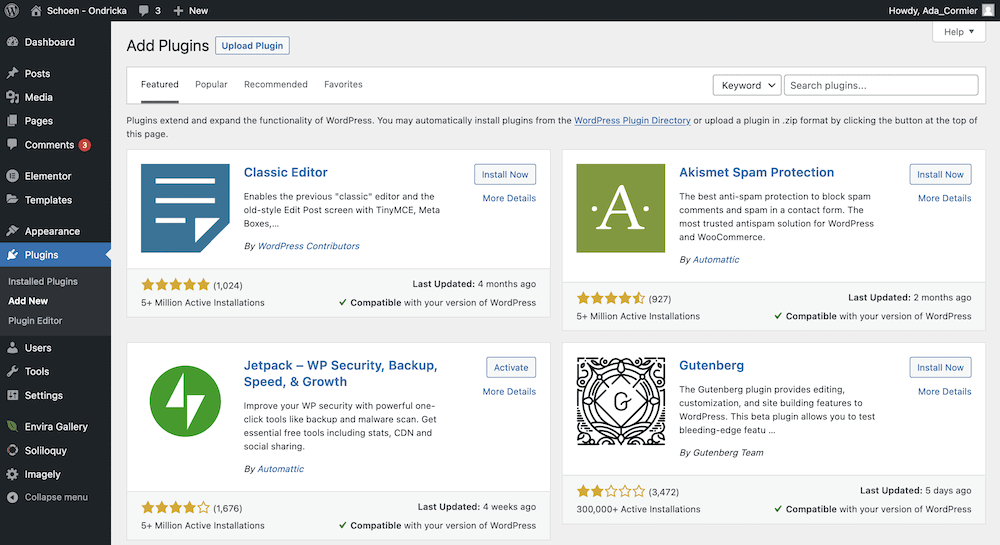The height and width of the screenshot is (545, 1000).
Task: Open the WordPress Plugin Directory link
Action: 632,120
